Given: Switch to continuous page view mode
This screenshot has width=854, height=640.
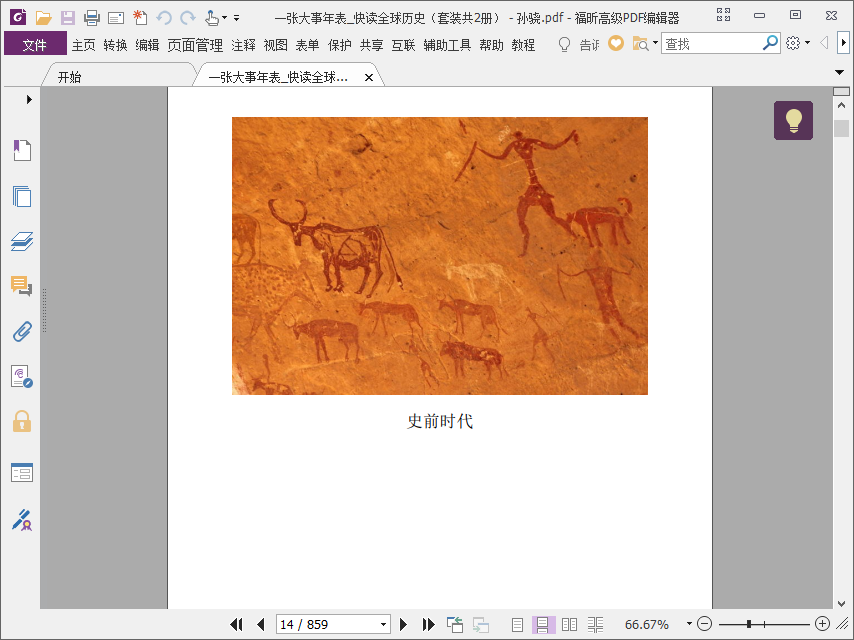Looking at the screenshot, I should point(543,624).
